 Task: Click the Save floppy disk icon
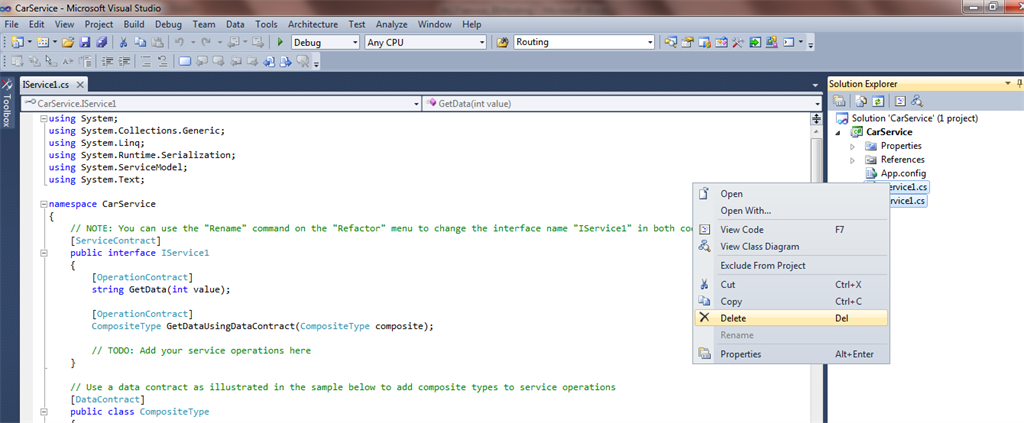tap(85, 42)
